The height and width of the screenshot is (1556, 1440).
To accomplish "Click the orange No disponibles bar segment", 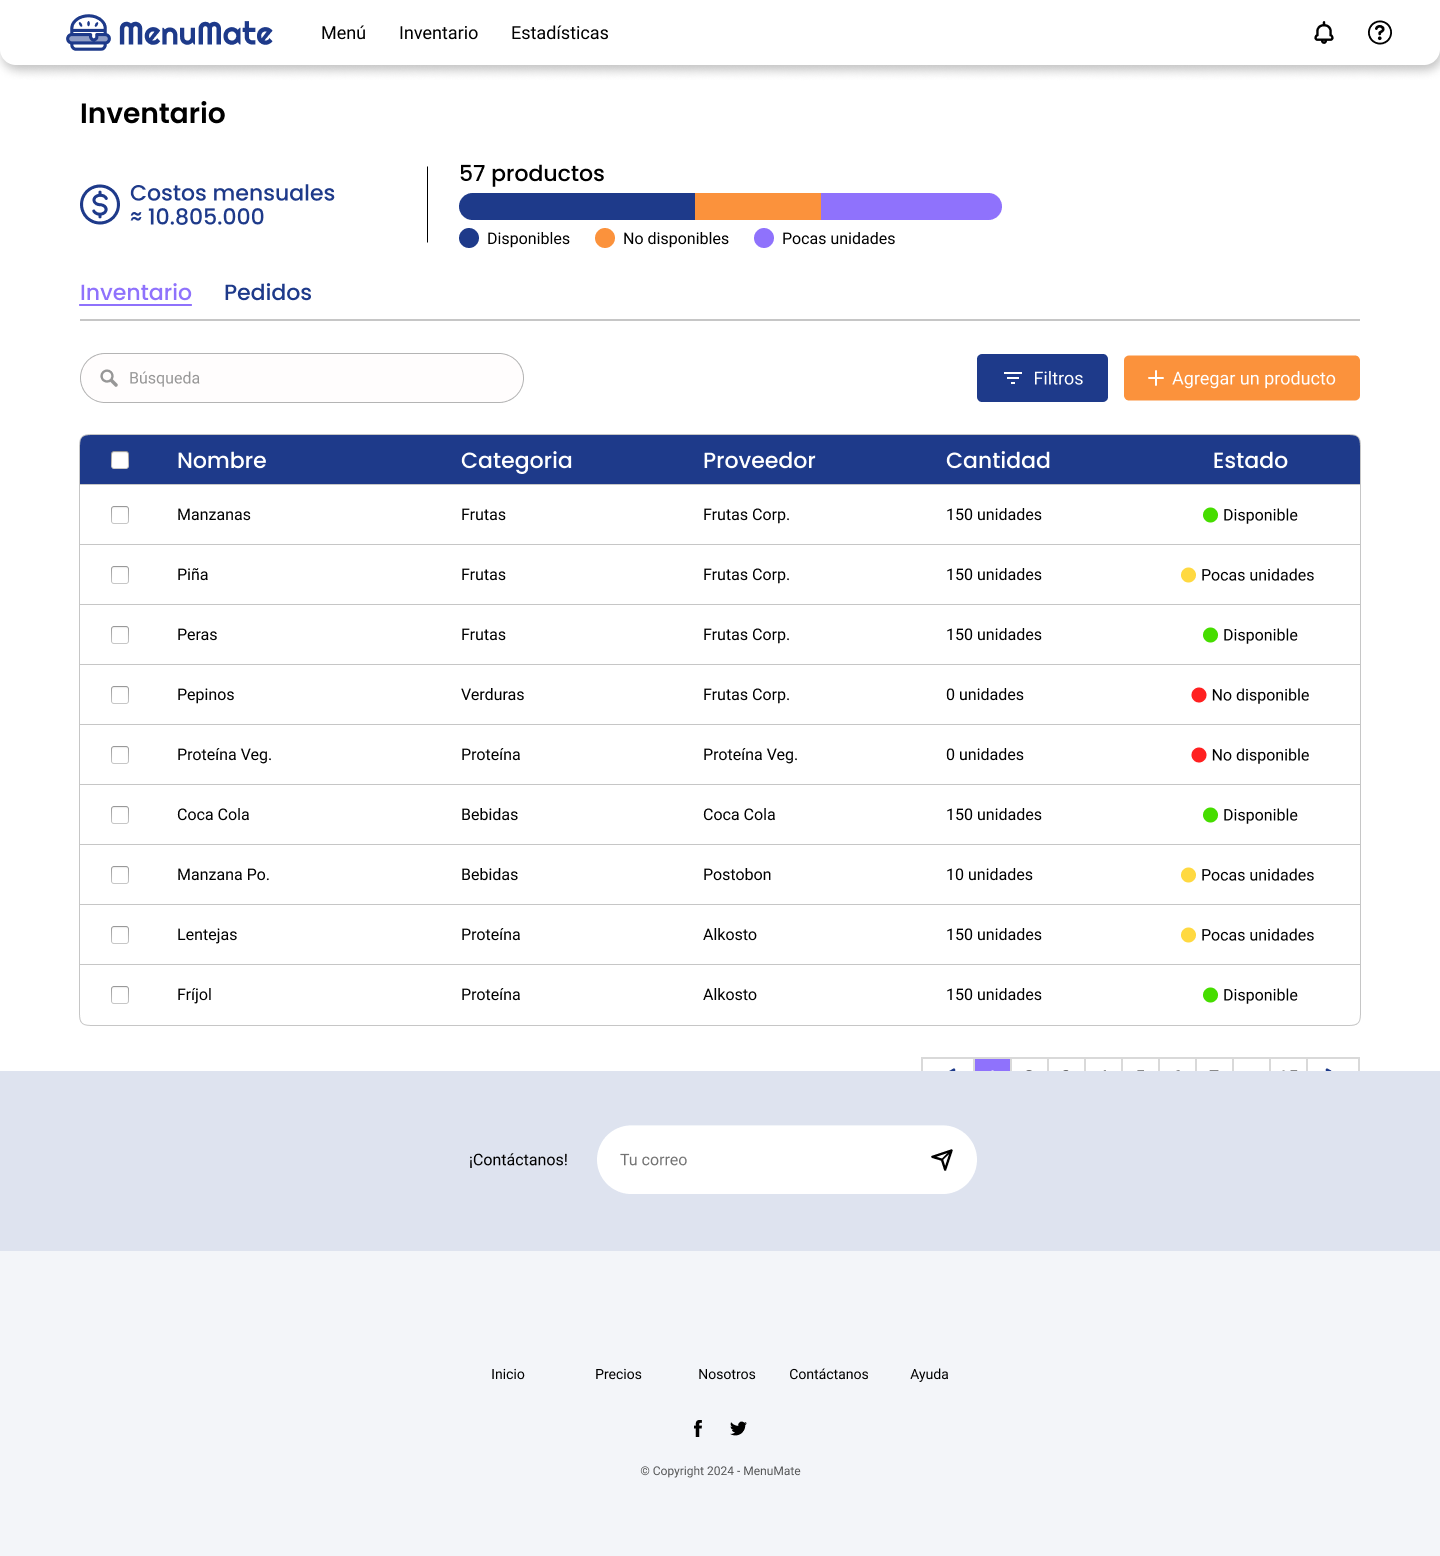I will (757, 206).
